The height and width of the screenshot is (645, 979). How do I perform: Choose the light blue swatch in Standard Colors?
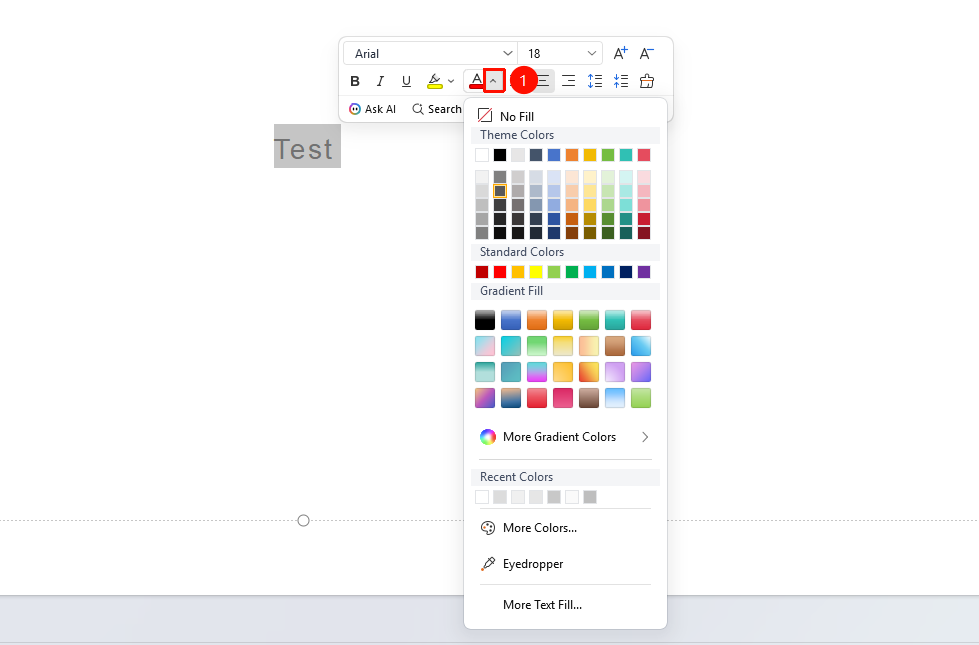pos(590,272)
